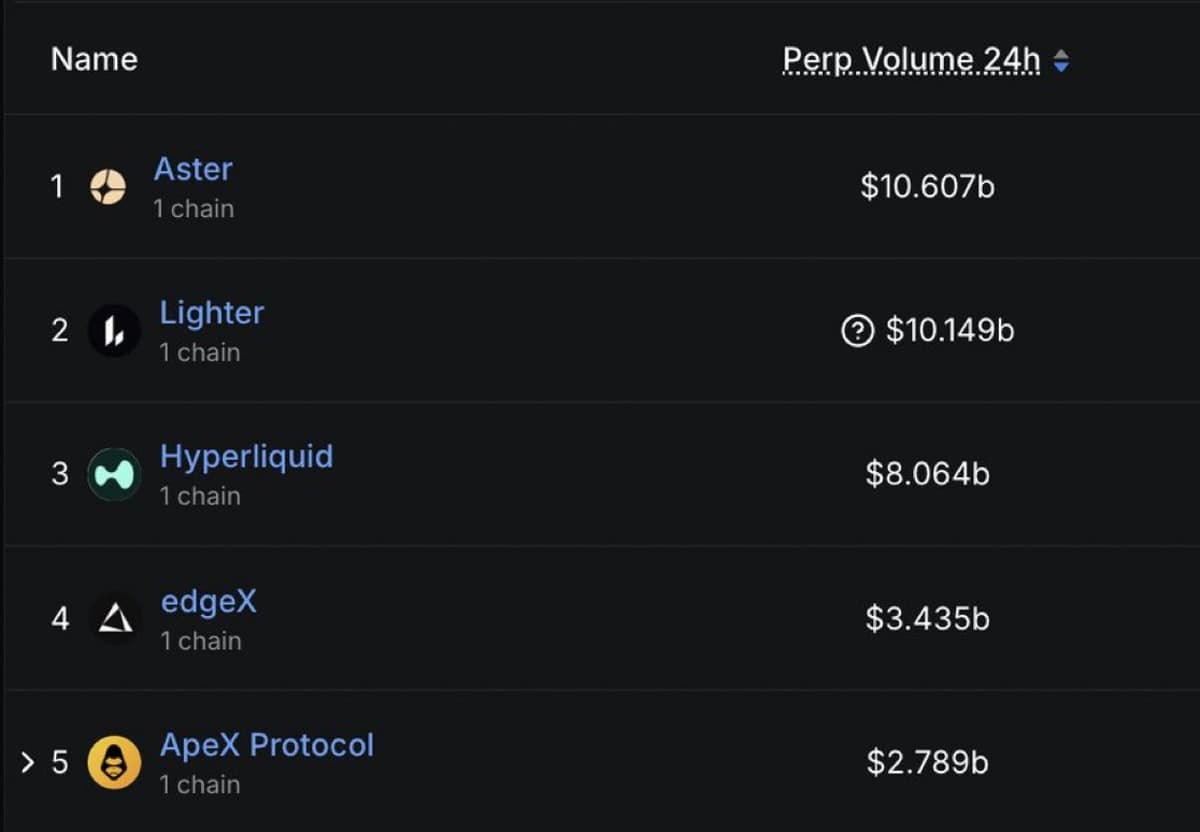Viewport: 1200px width, 832px height.
Task: Select the Lighter name link
Action: (212, 312)
